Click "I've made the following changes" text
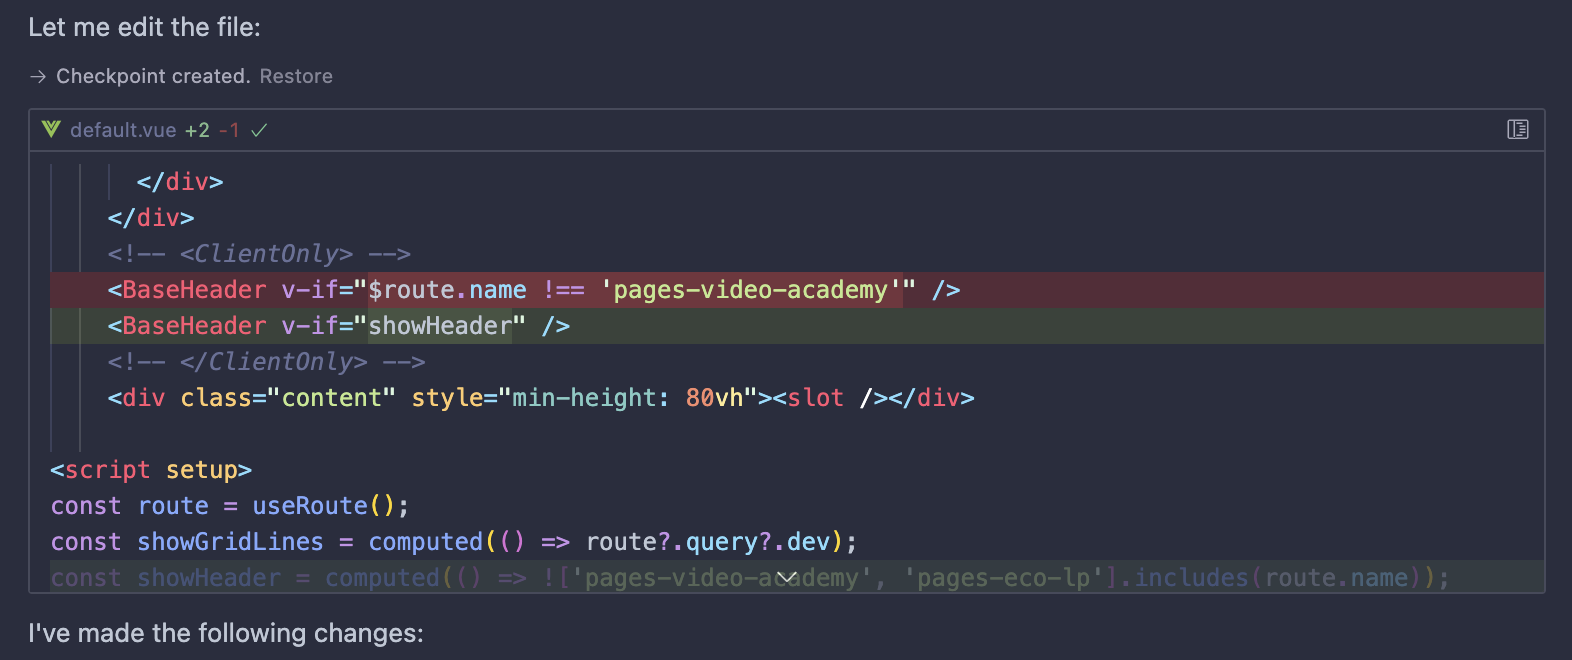 (x=226, y=633)
